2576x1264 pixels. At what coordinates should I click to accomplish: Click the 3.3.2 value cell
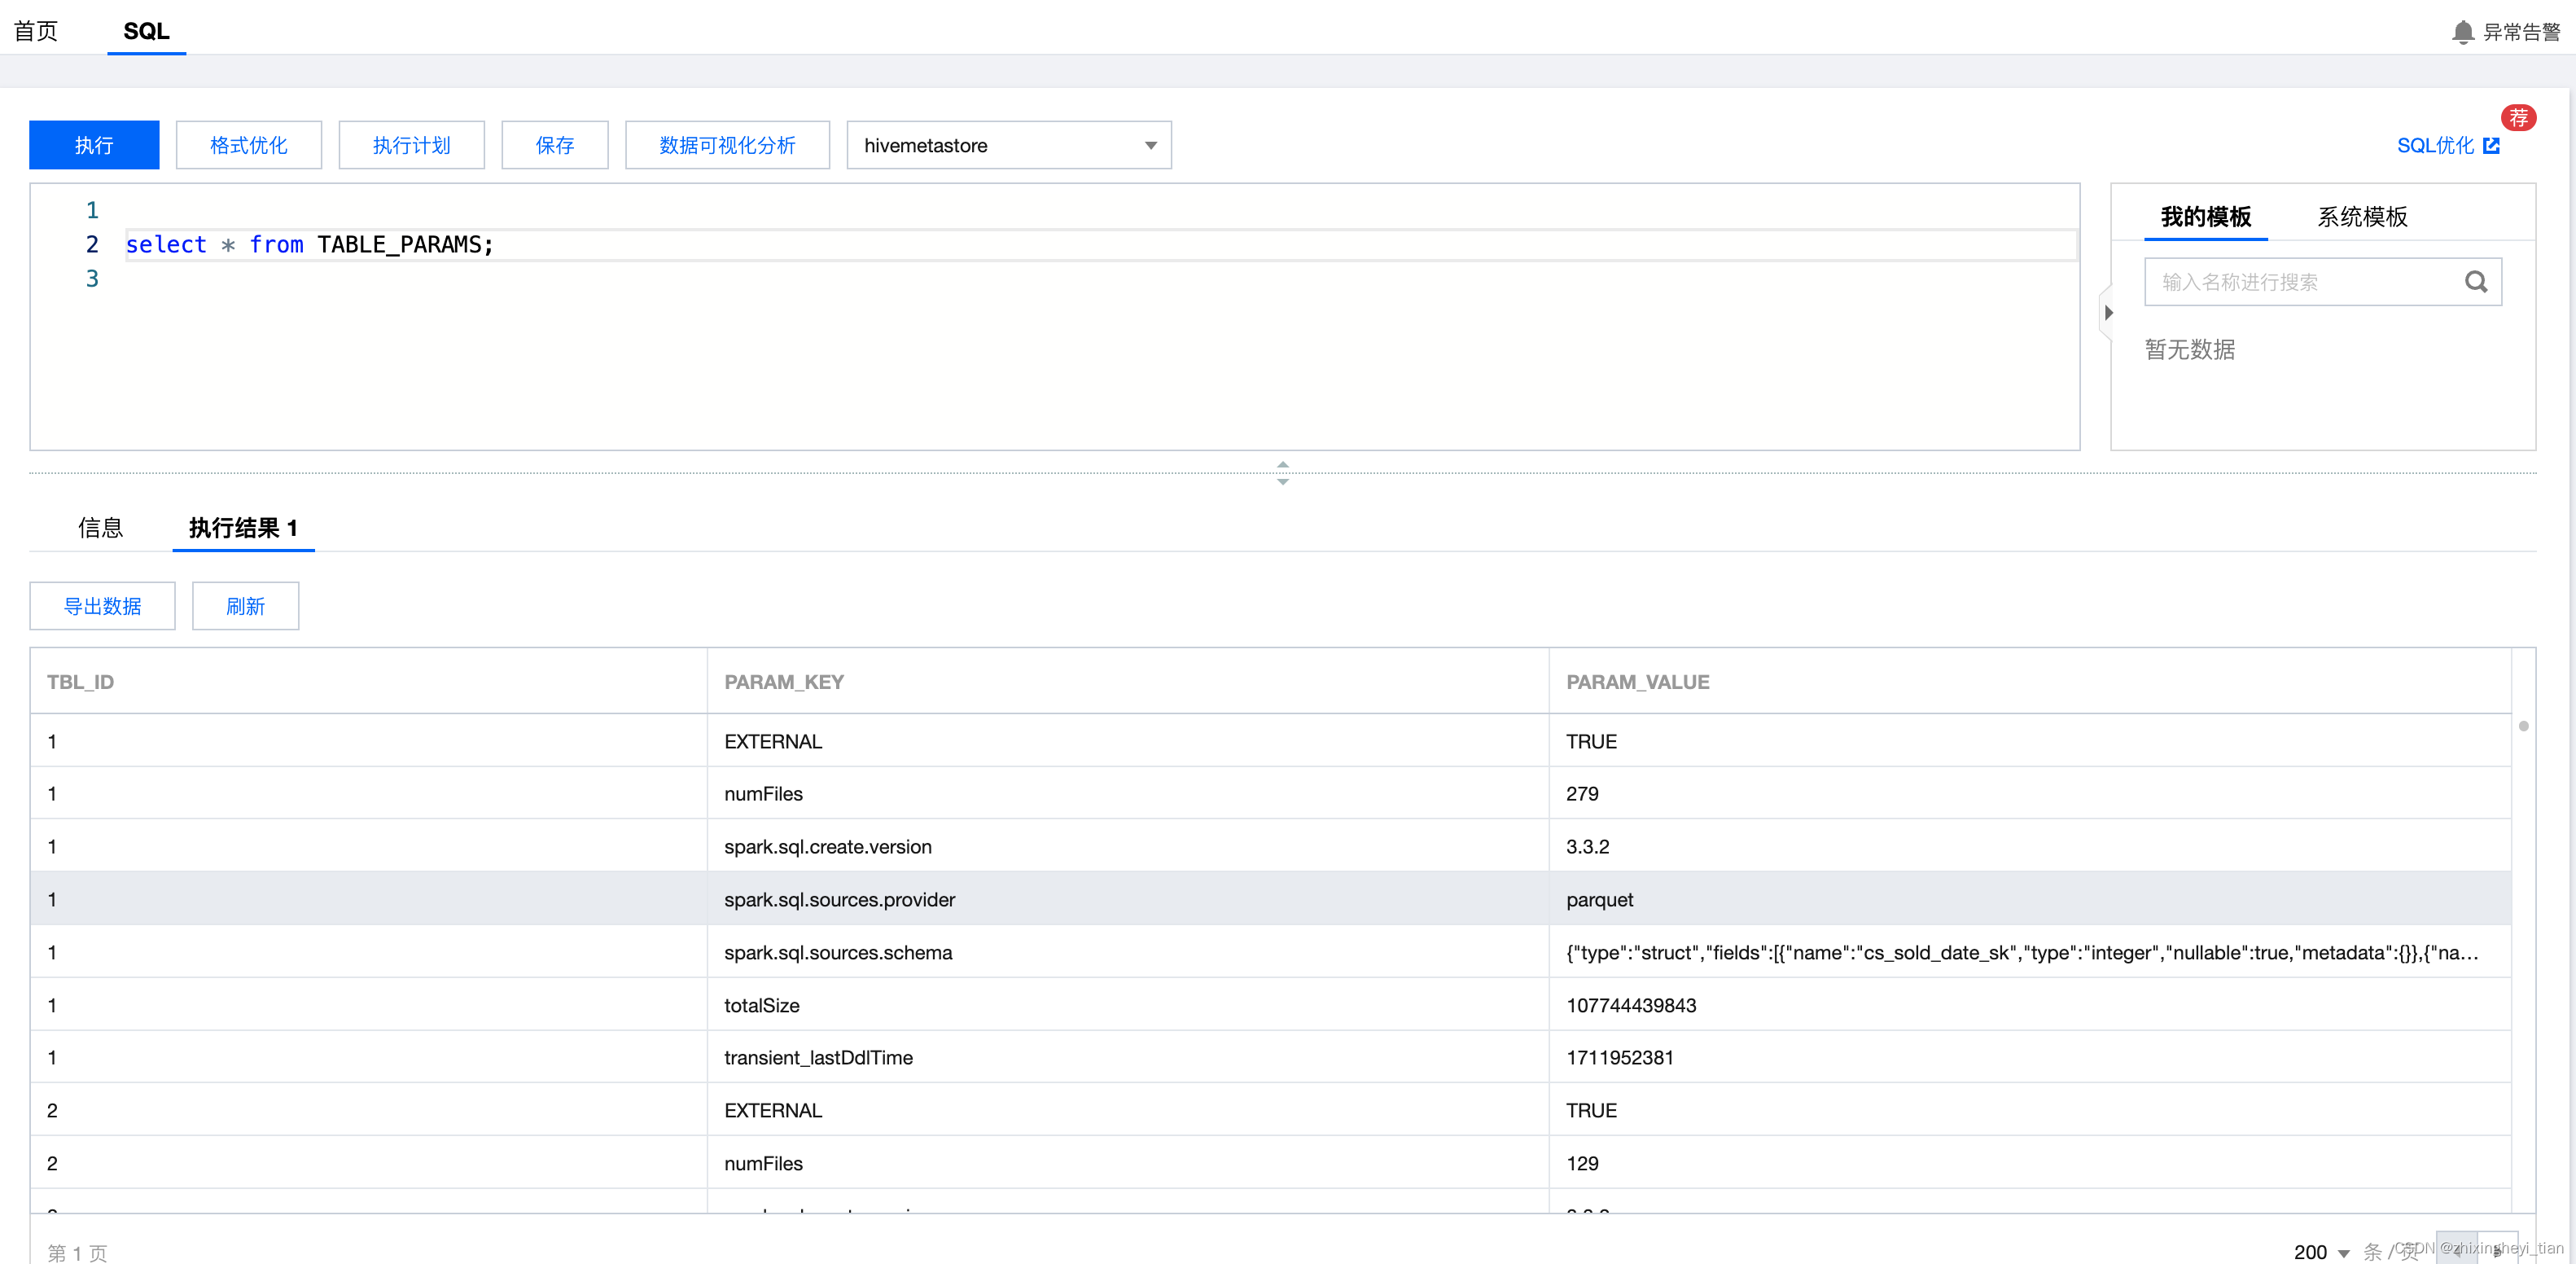[2030, 846]
